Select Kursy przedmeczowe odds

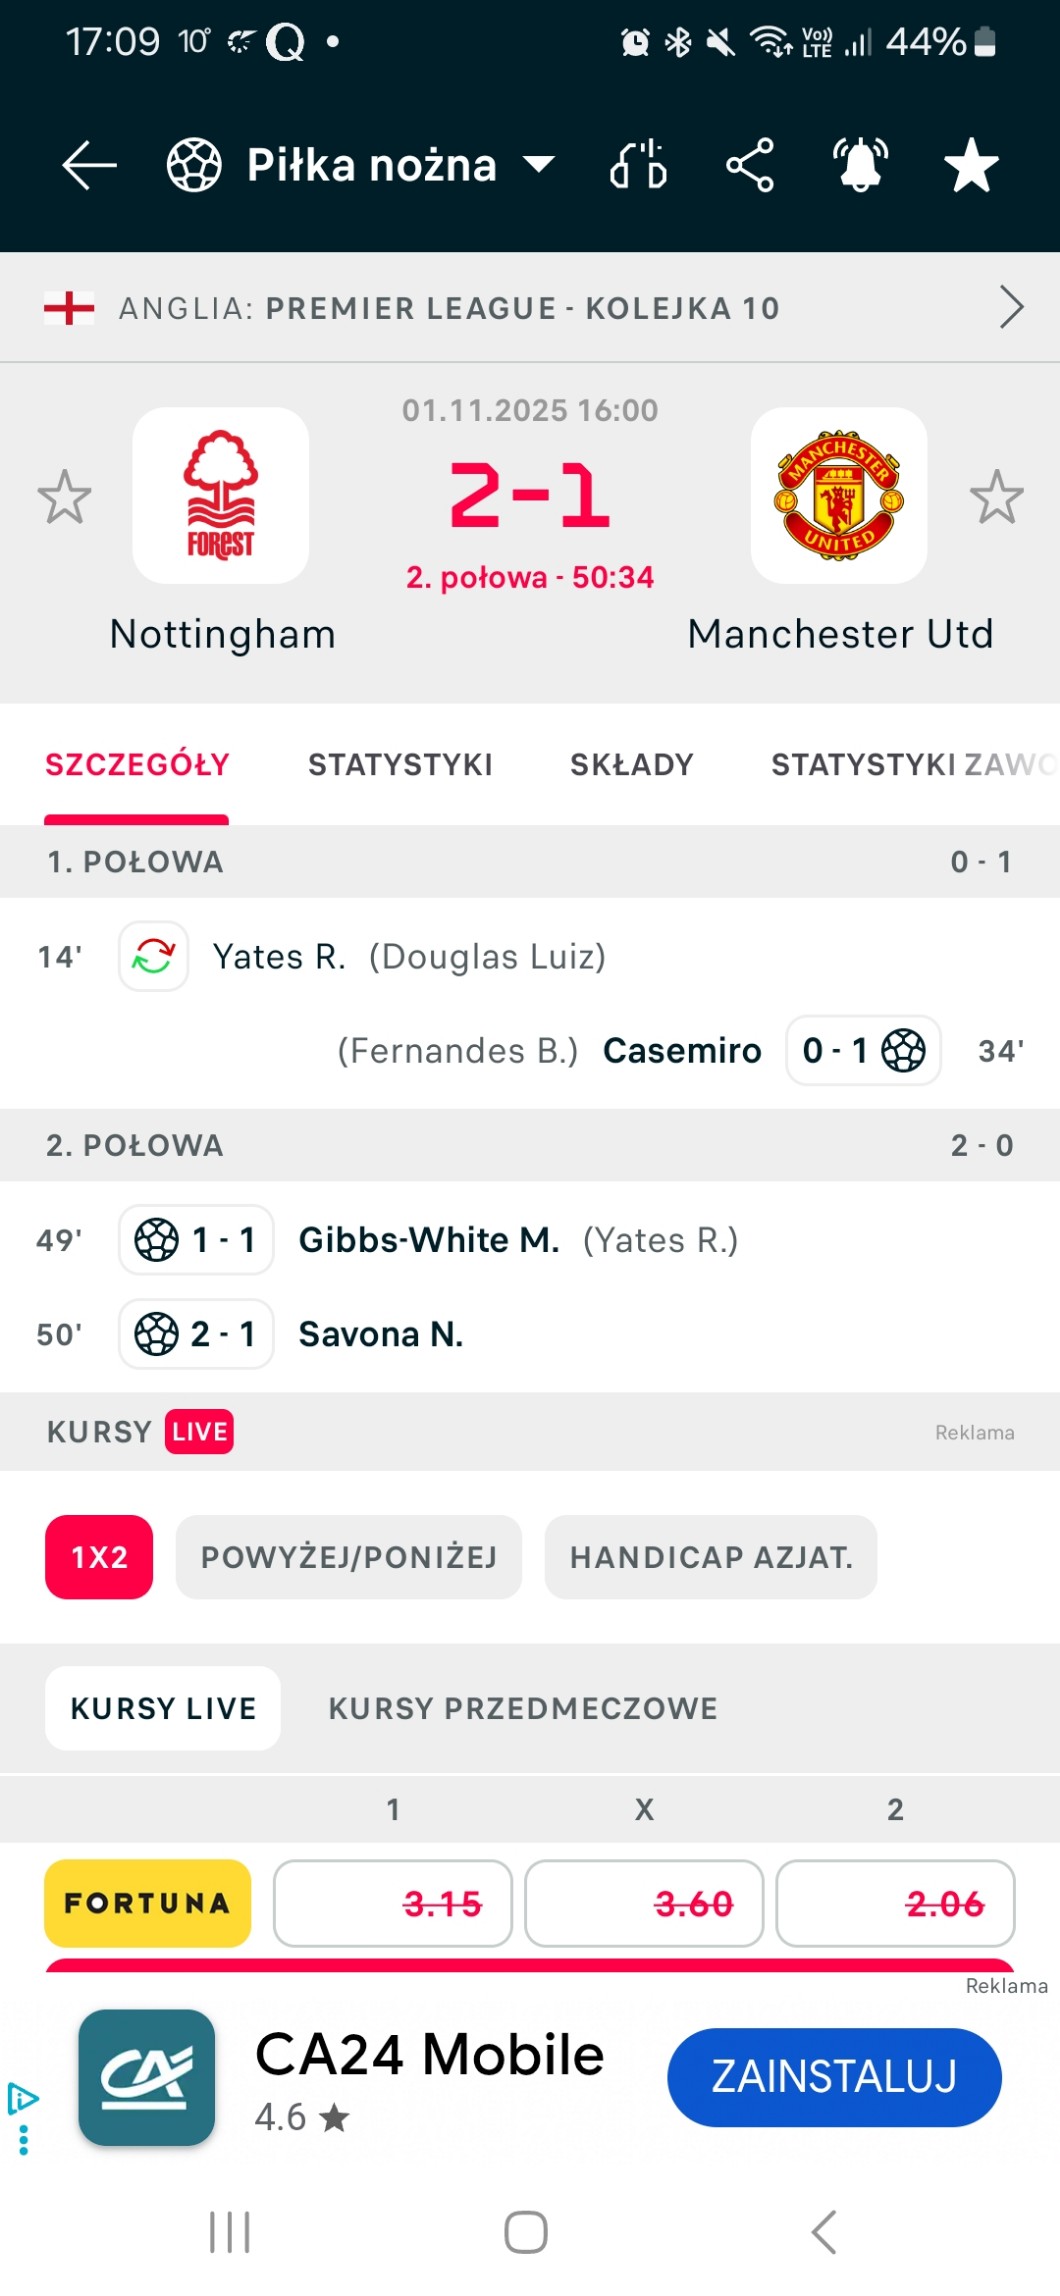point(523,1708)
